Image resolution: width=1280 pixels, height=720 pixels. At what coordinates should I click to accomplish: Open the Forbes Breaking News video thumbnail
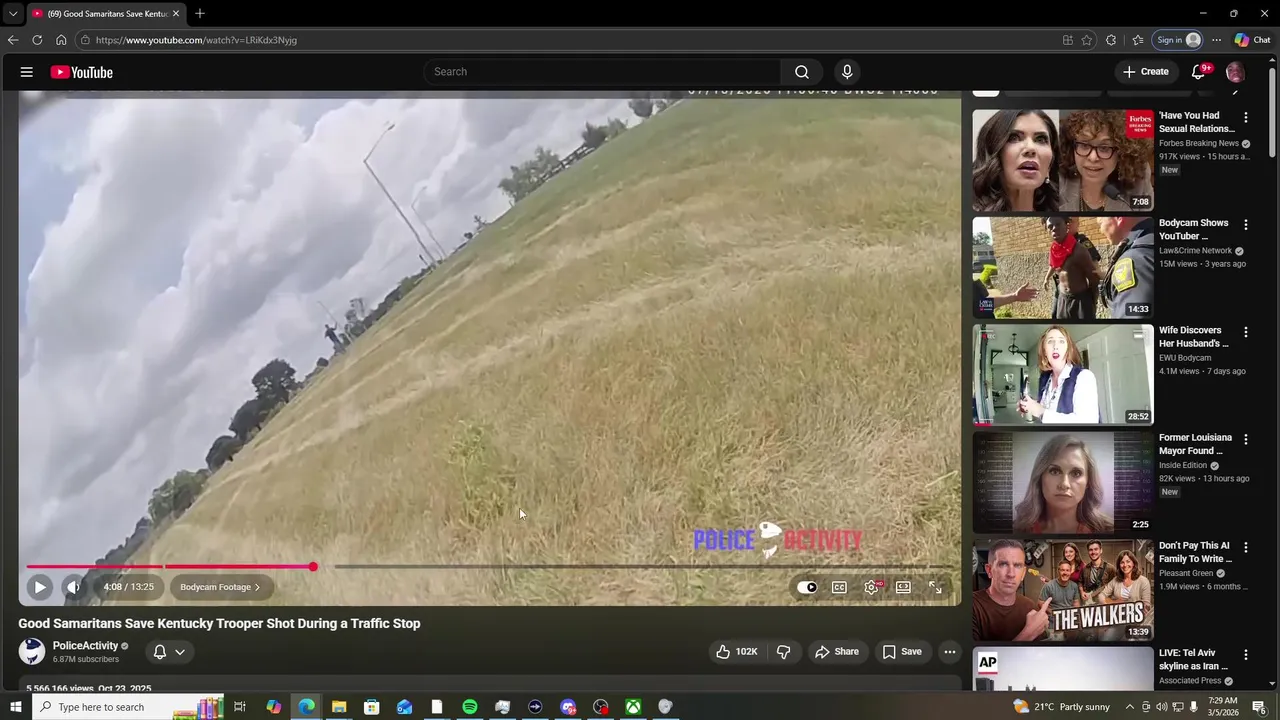pyautogui.click(x=1062, y=160)
